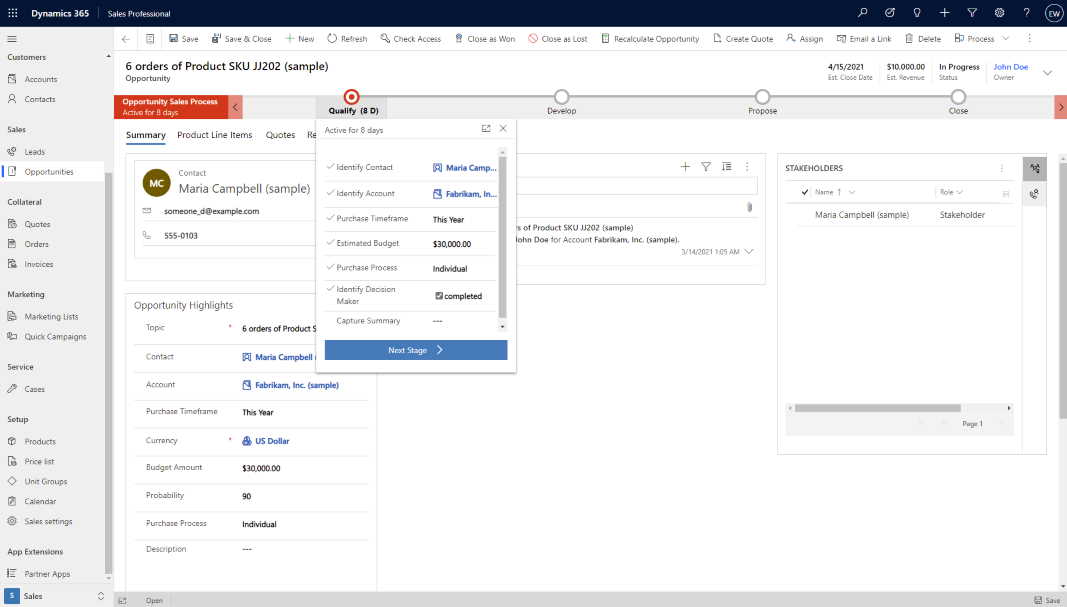Click Save in the bottom status bar
1067x607 pixels.
(x=1047, y=600)
